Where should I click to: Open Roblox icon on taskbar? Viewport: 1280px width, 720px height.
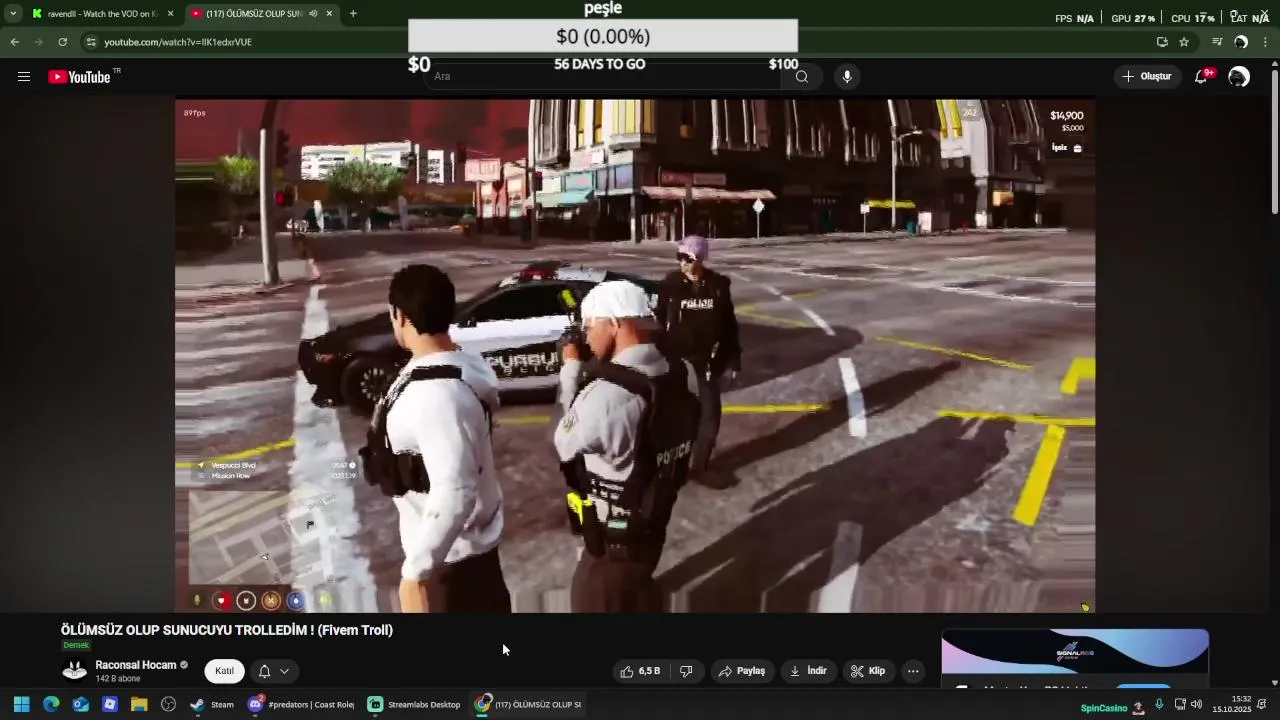pos(110,704)
